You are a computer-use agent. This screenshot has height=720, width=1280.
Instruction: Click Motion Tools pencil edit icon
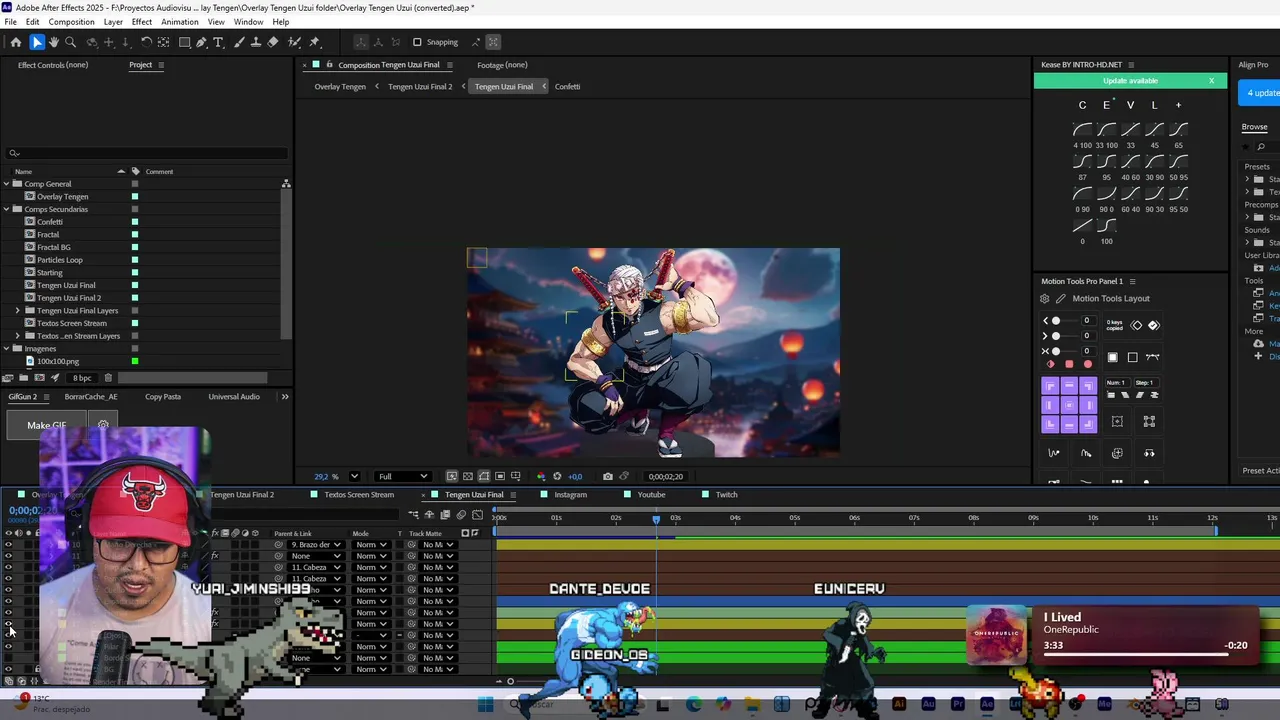click(x=1061, y=298)
